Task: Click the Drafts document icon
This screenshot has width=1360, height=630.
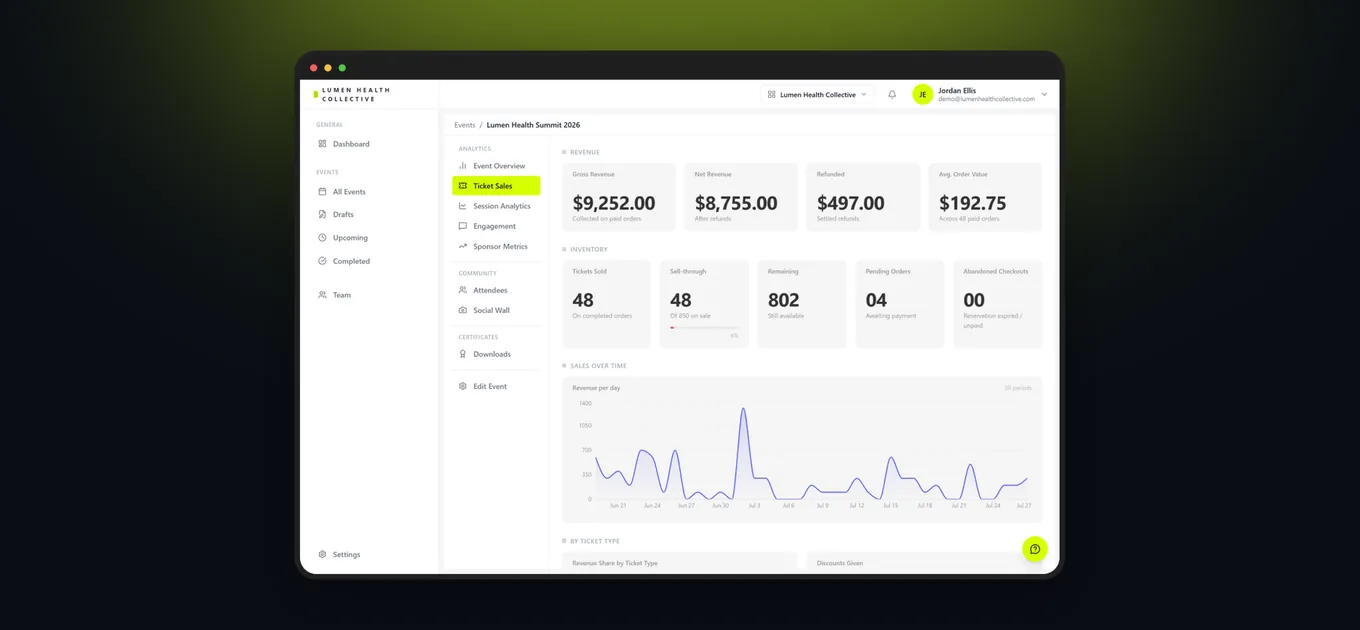Action: [x=322, y=214]
